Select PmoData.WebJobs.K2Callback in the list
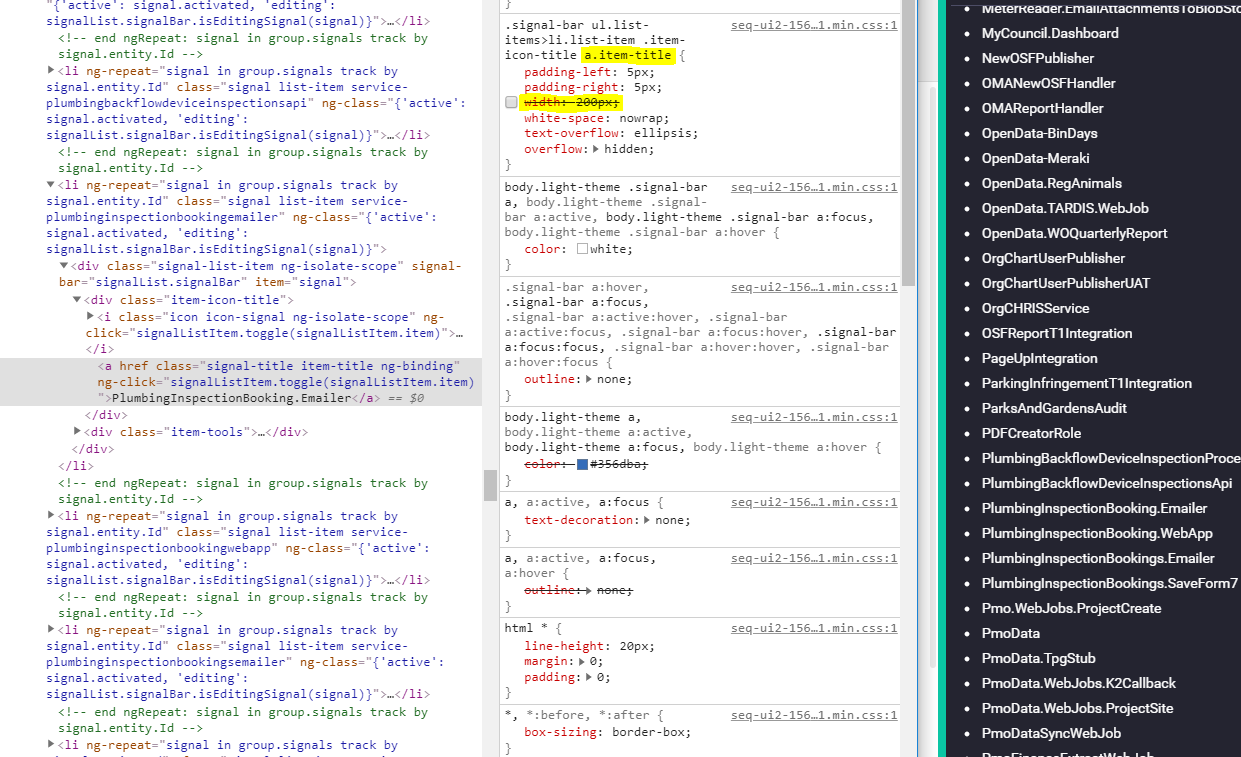Screen dimensions: 1241x757 1078,682
